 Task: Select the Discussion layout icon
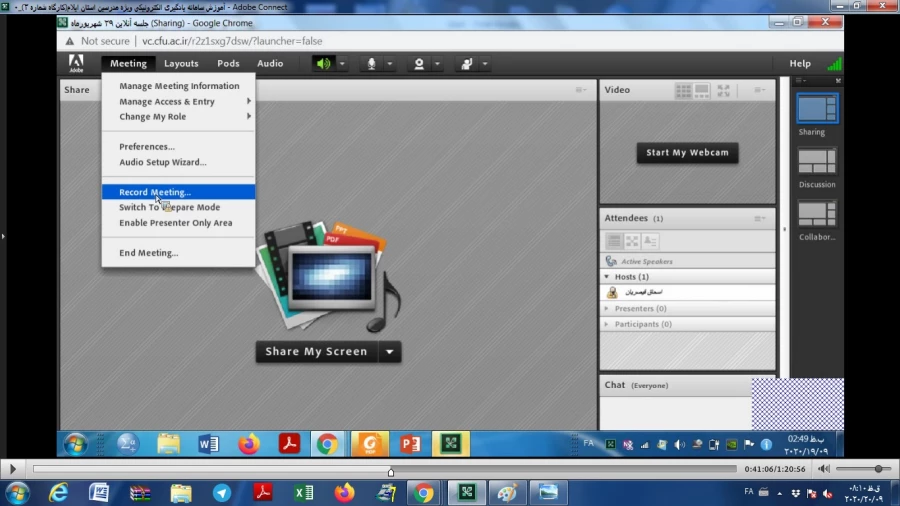(x=817, y=162)
